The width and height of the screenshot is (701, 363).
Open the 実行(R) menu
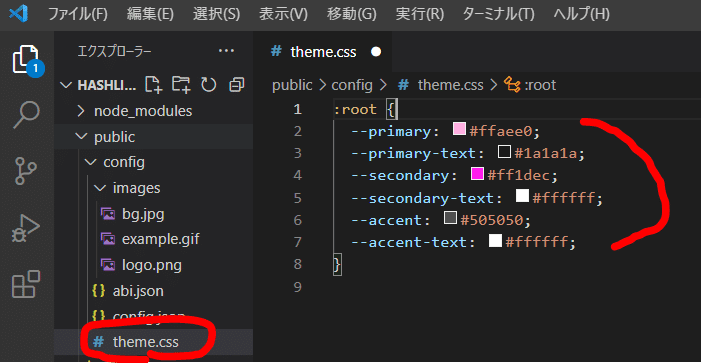[x=419, y=15]
